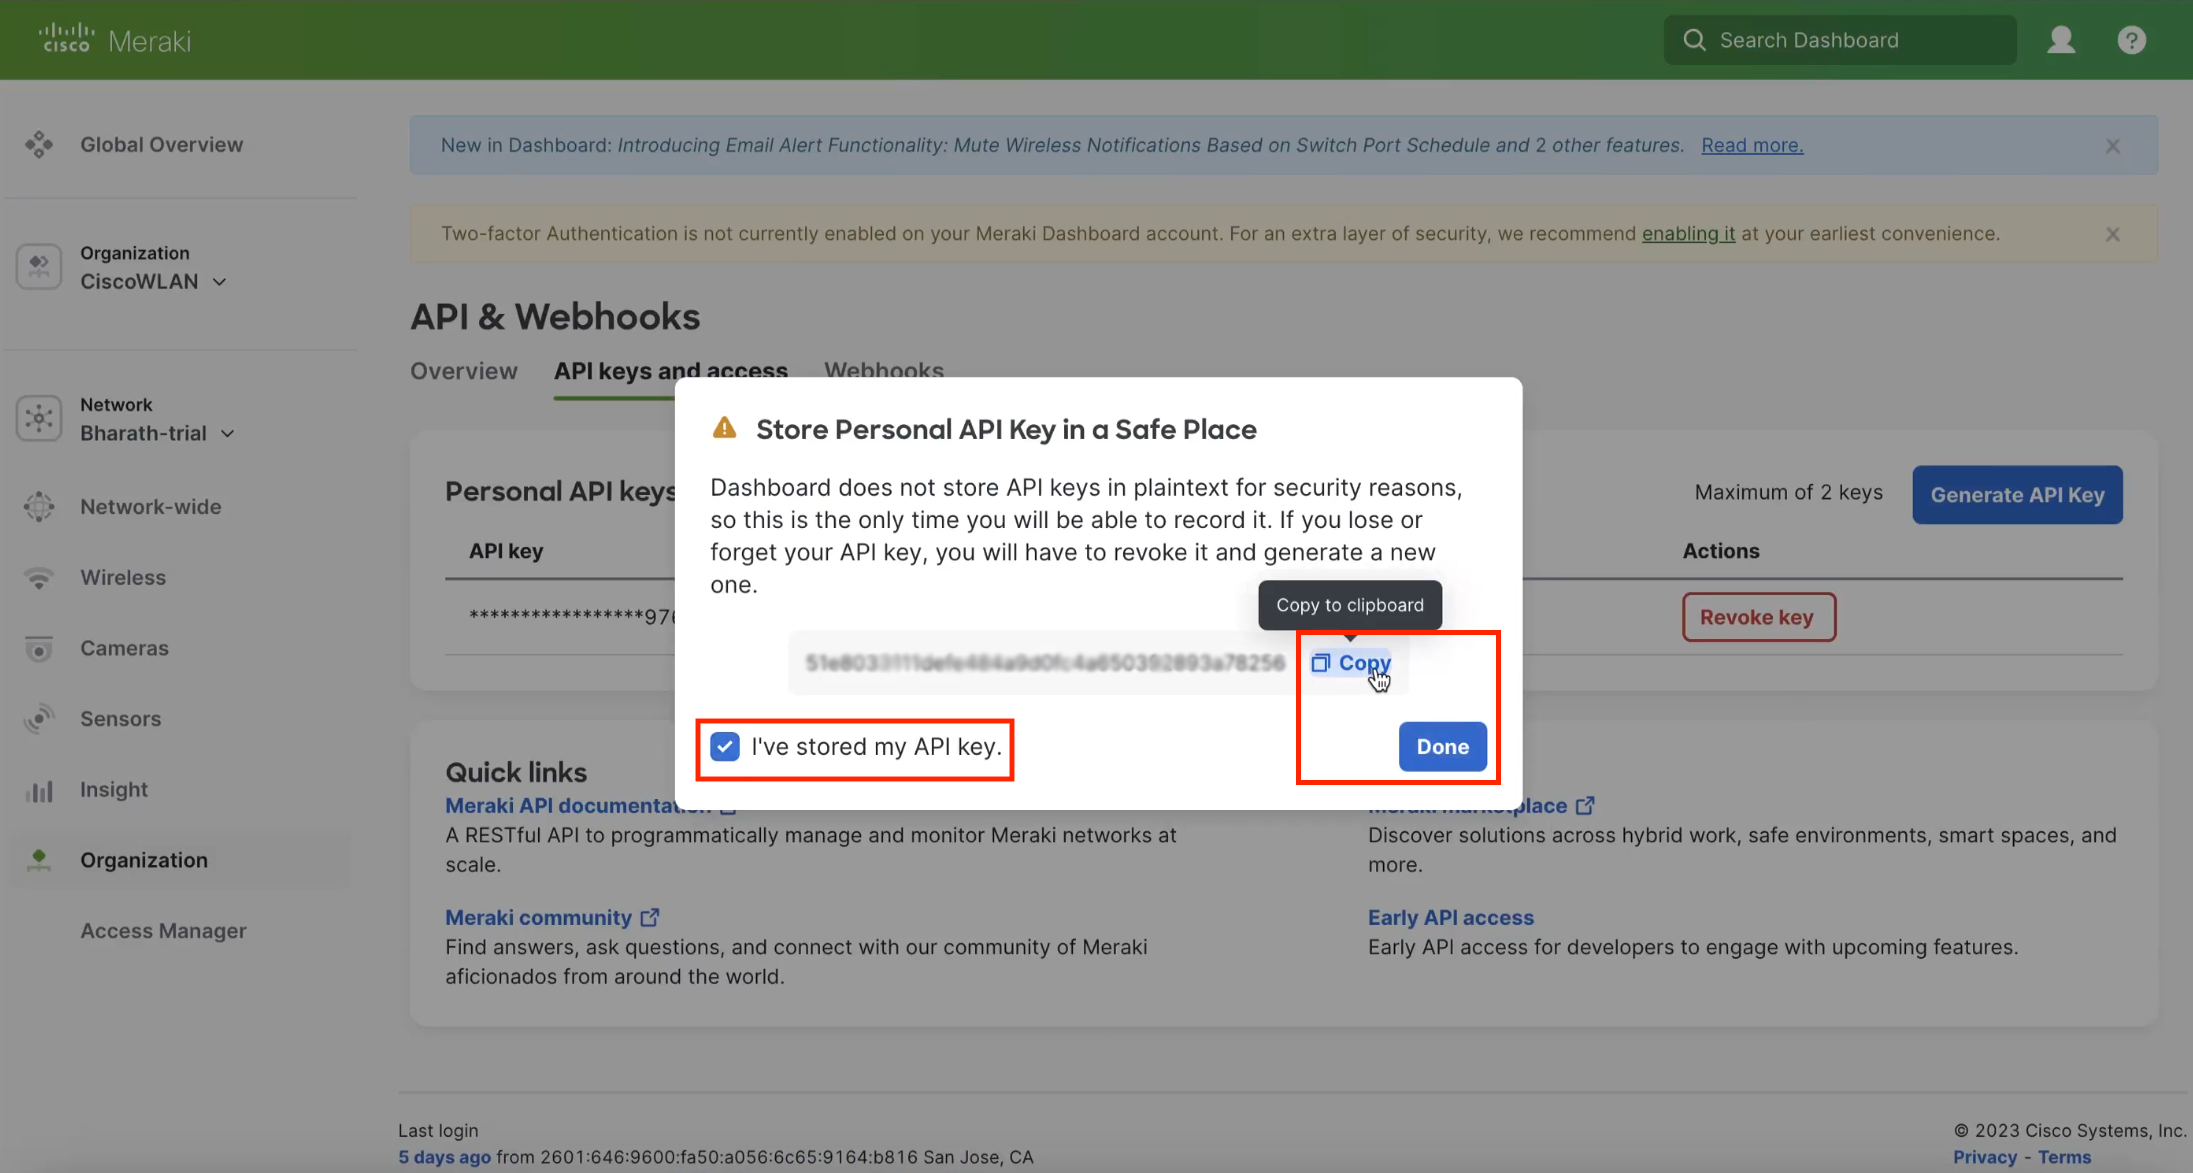Click the Sensors icon in sidebar
The image size is (2193, 1173).
coord(39,719)
